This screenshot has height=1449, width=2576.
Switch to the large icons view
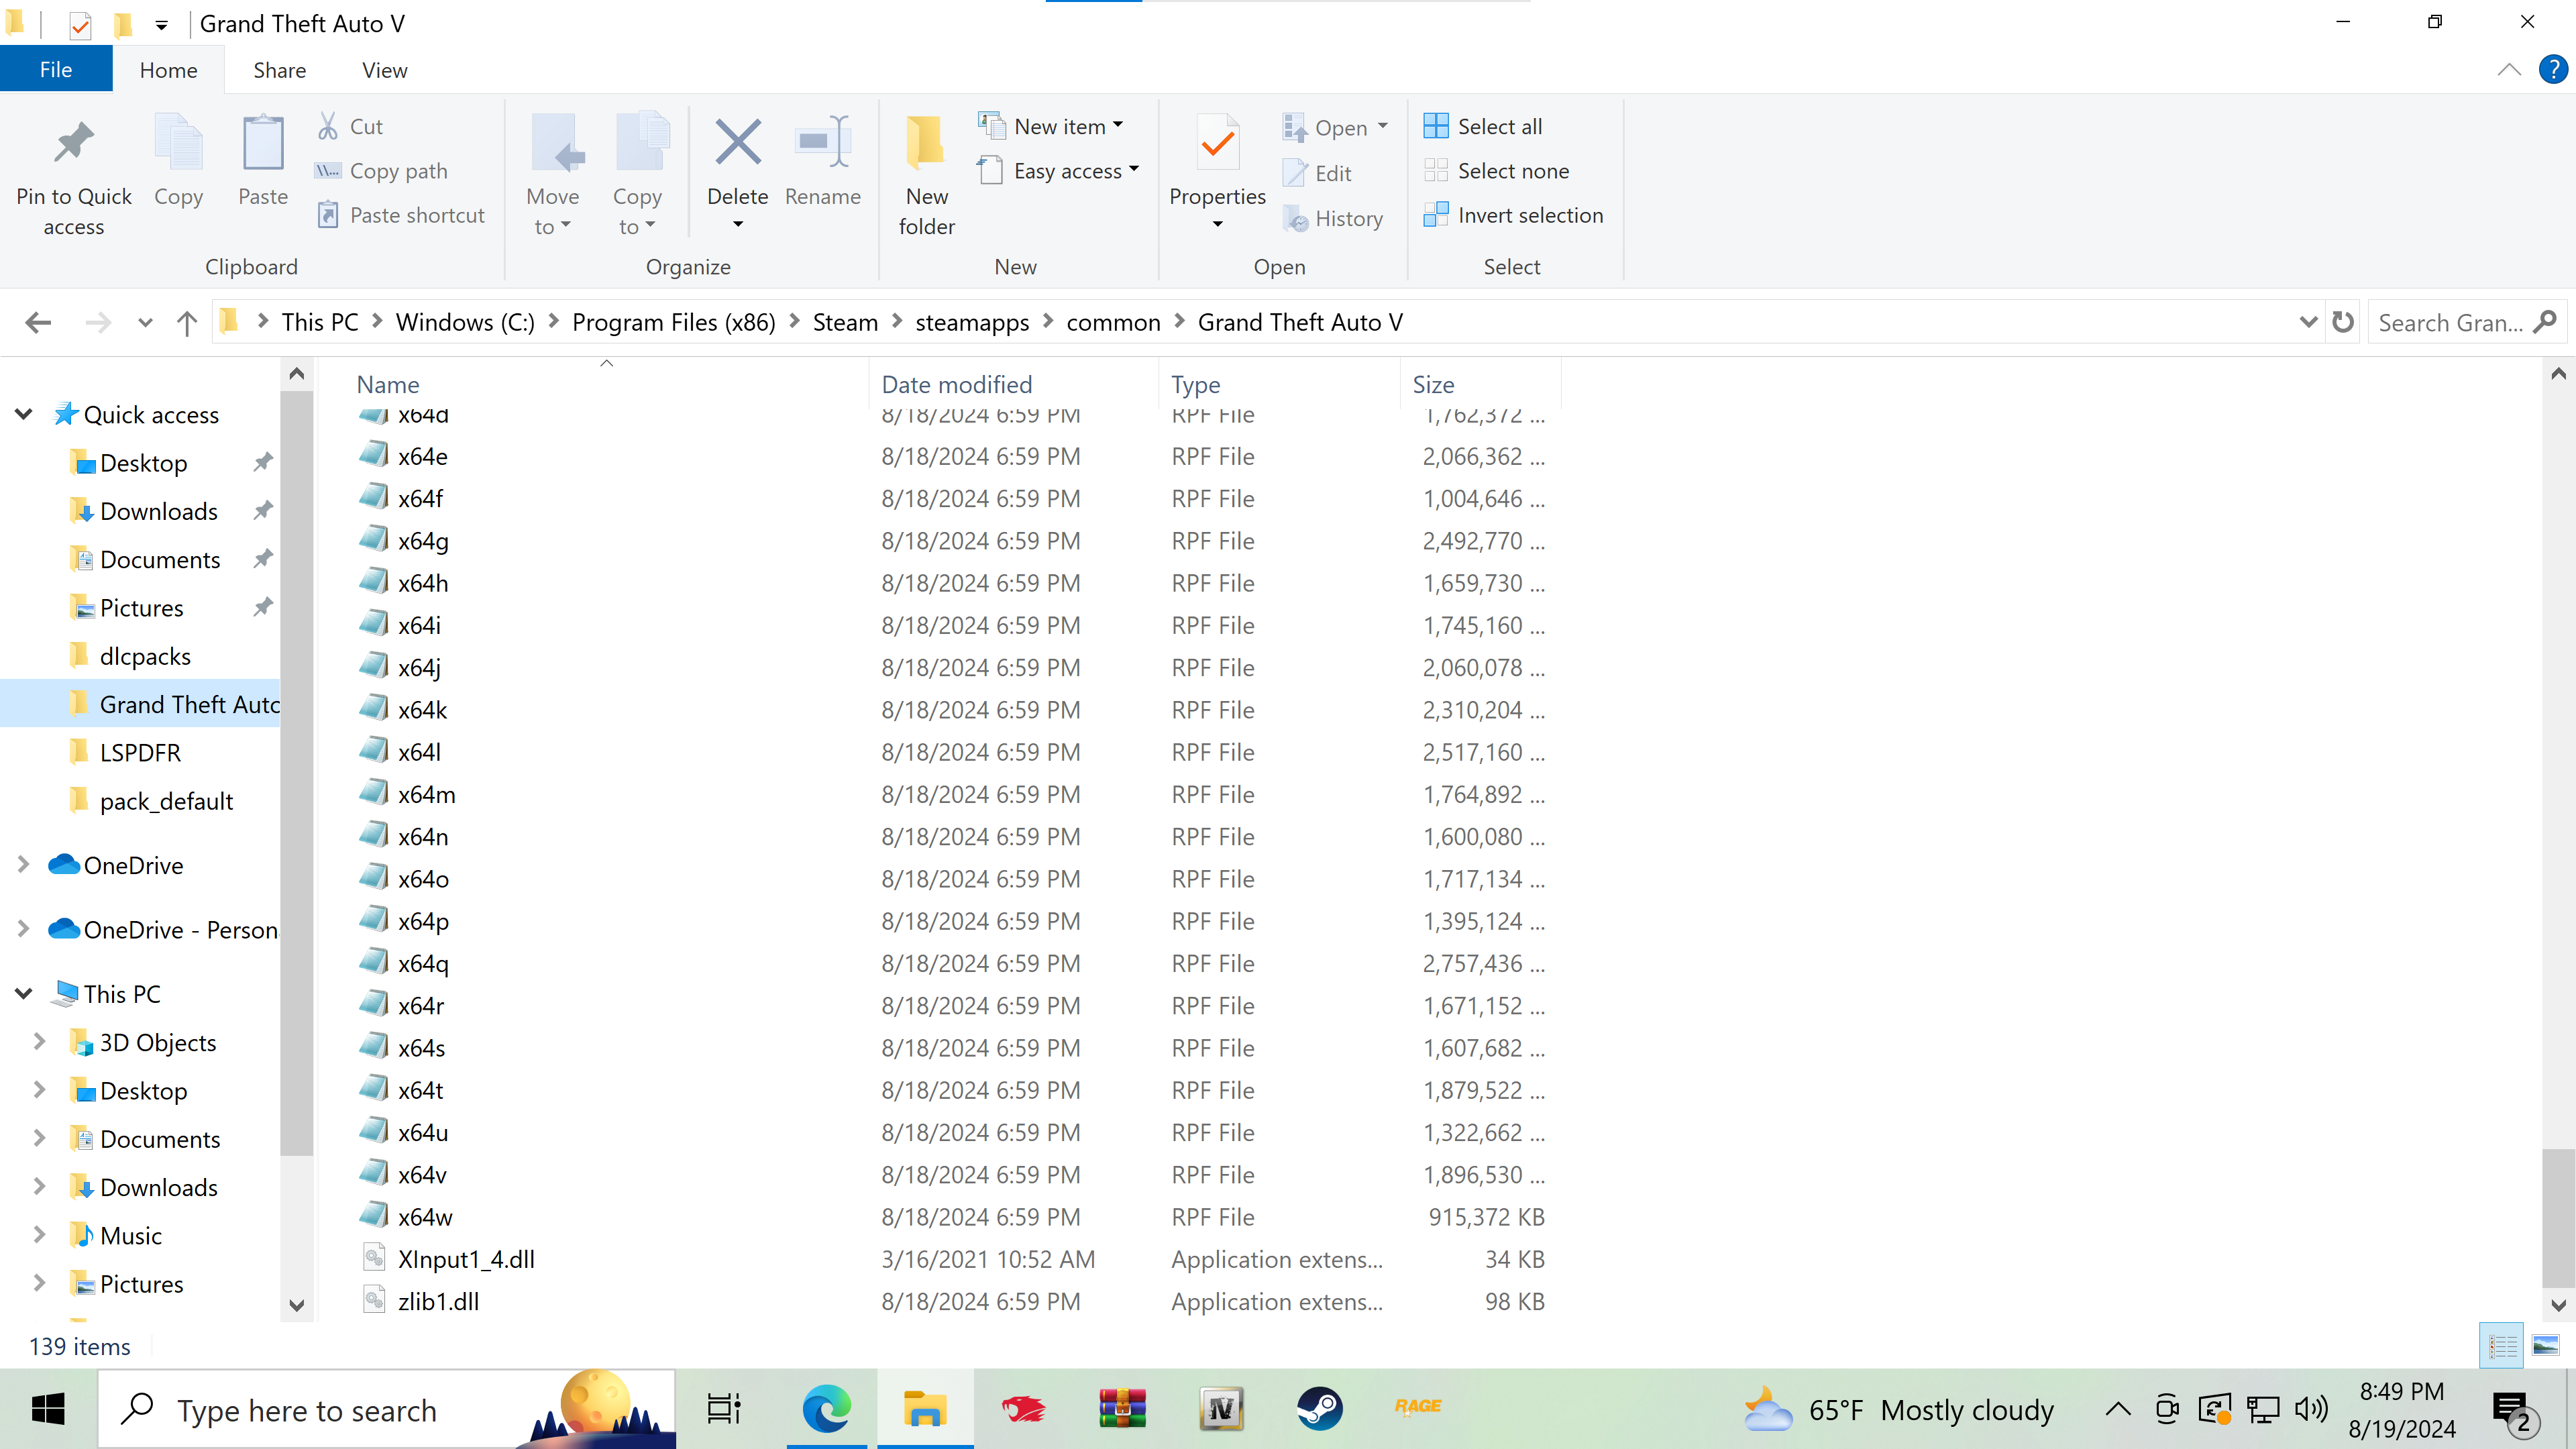click(x=2545, y=1346)
